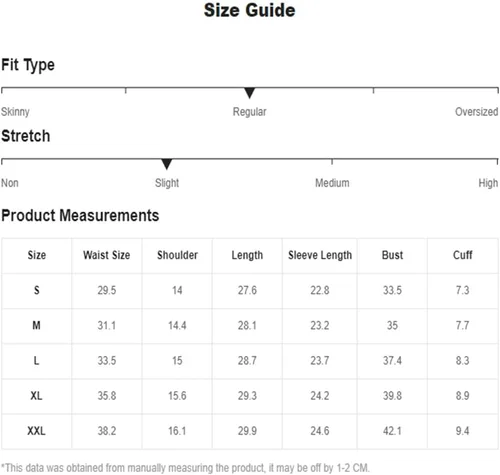Image resolution: width=500 pixels, height=475 pixels.
Task: Select the Oversized fit label
Action: [x=476, y=112]
